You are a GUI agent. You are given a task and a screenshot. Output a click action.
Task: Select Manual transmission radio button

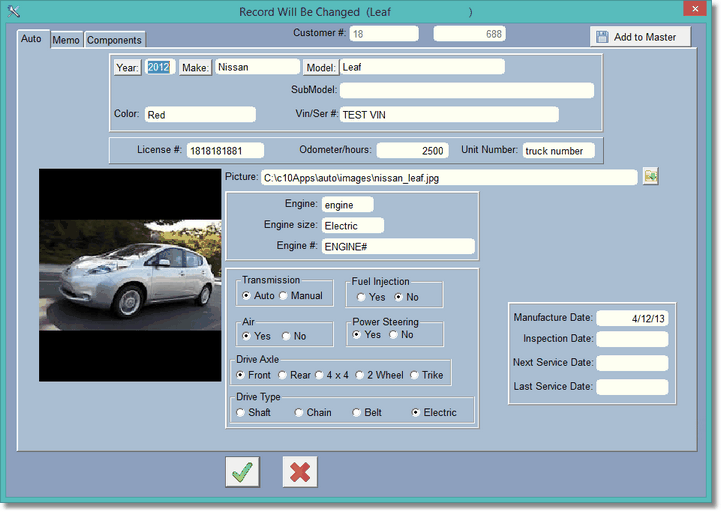(x=283, y=297)
